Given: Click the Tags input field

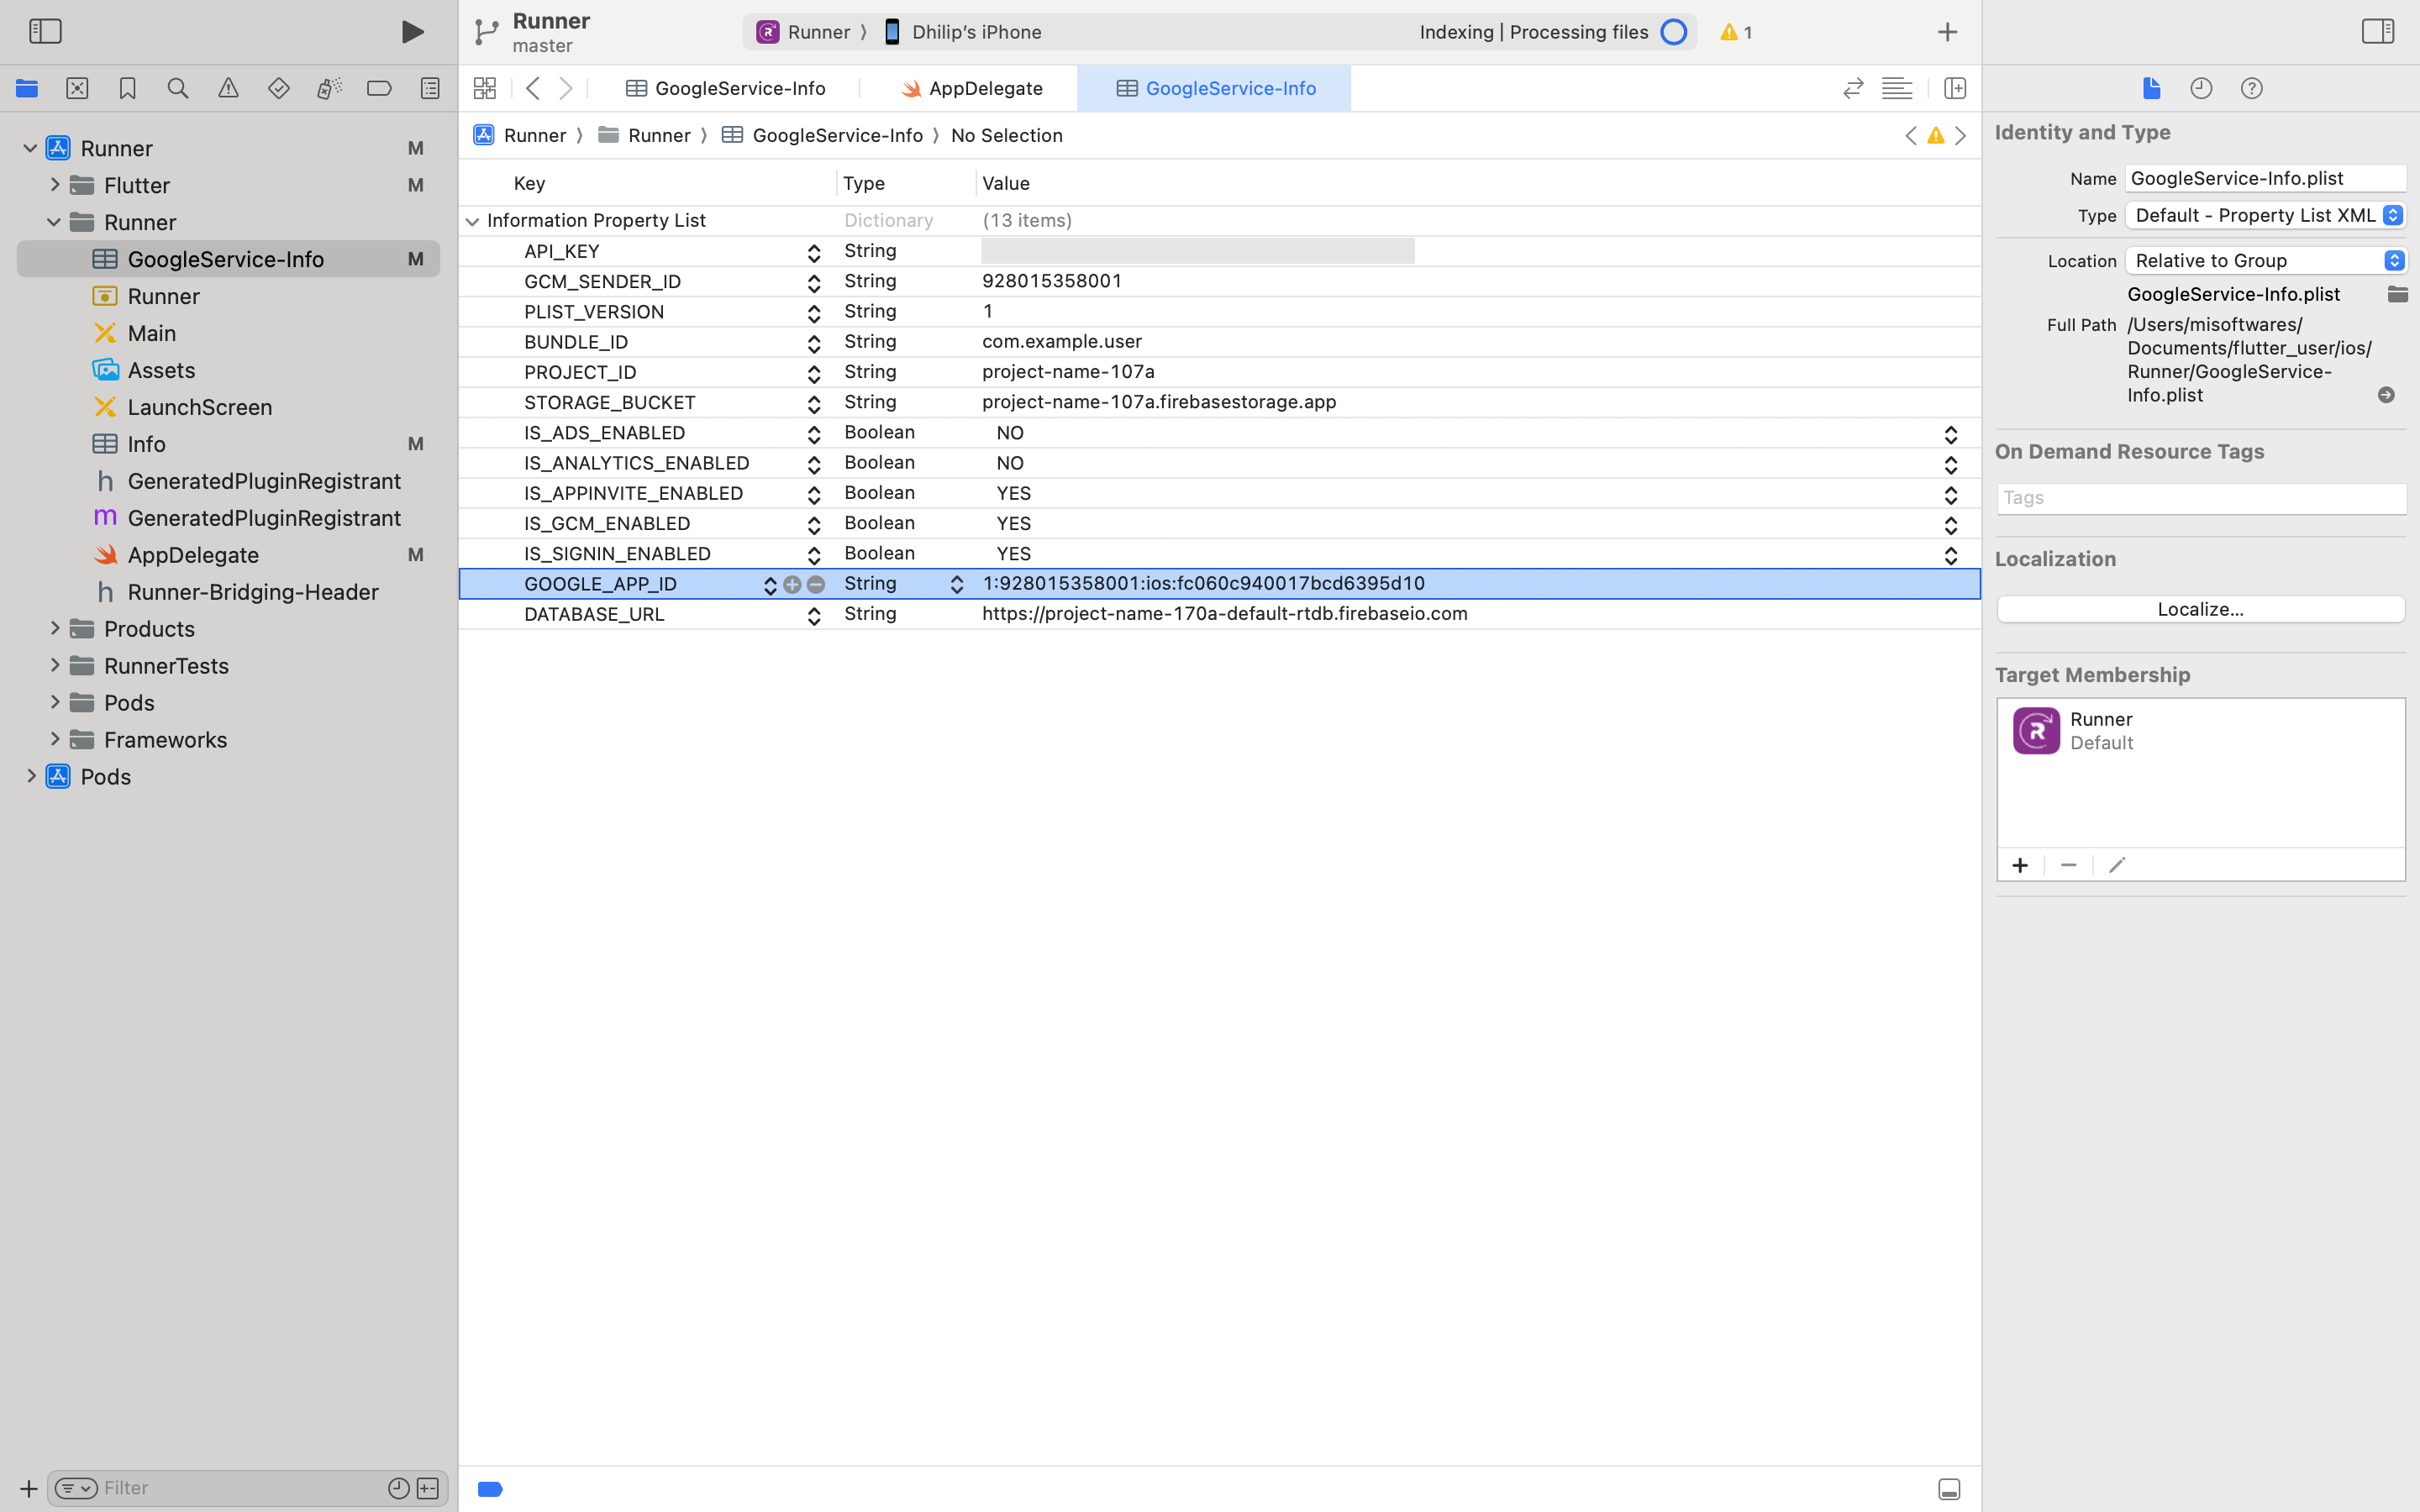Looking at the screenshot, I should [x=2200, y=498].
